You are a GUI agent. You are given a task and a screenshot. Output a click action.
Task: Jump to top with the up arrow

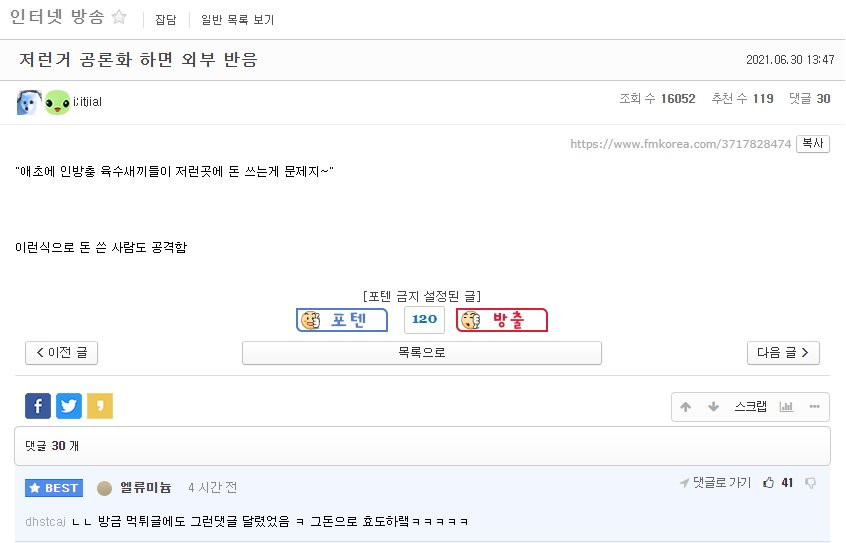point(685,407)
